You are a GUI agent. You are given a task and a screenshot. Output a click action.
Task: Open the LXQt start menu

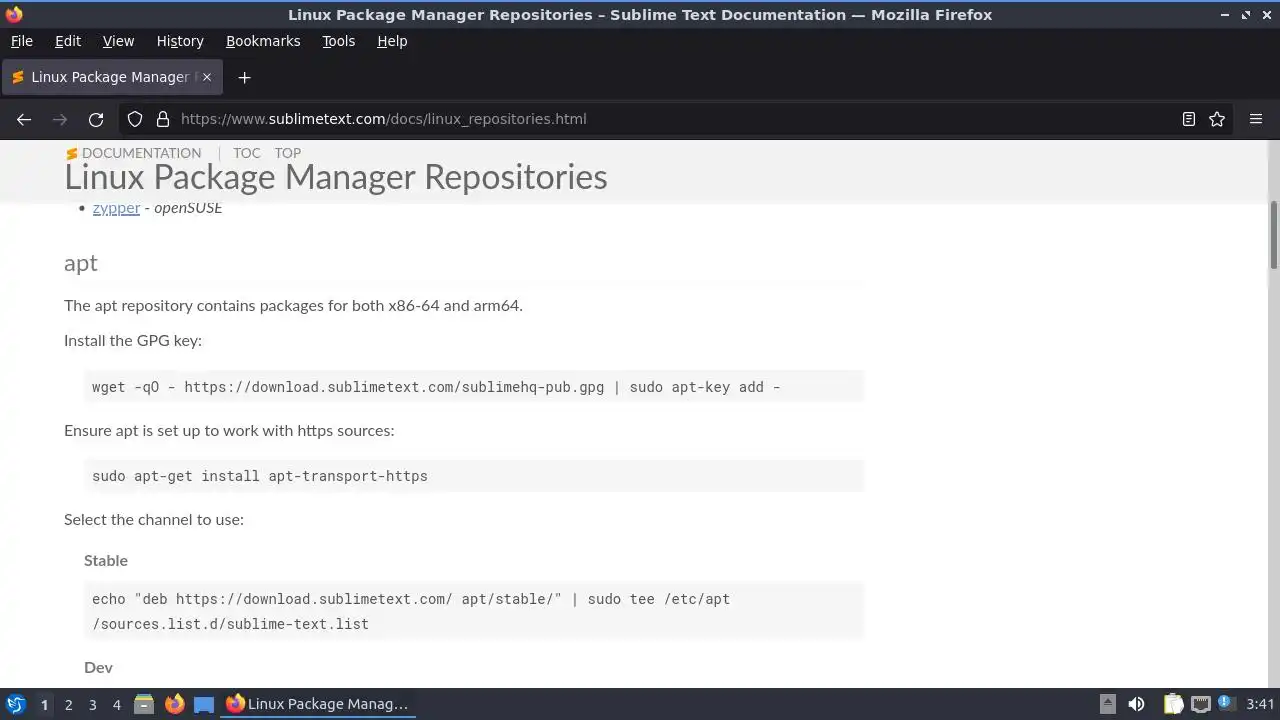[x=15, y=704]
